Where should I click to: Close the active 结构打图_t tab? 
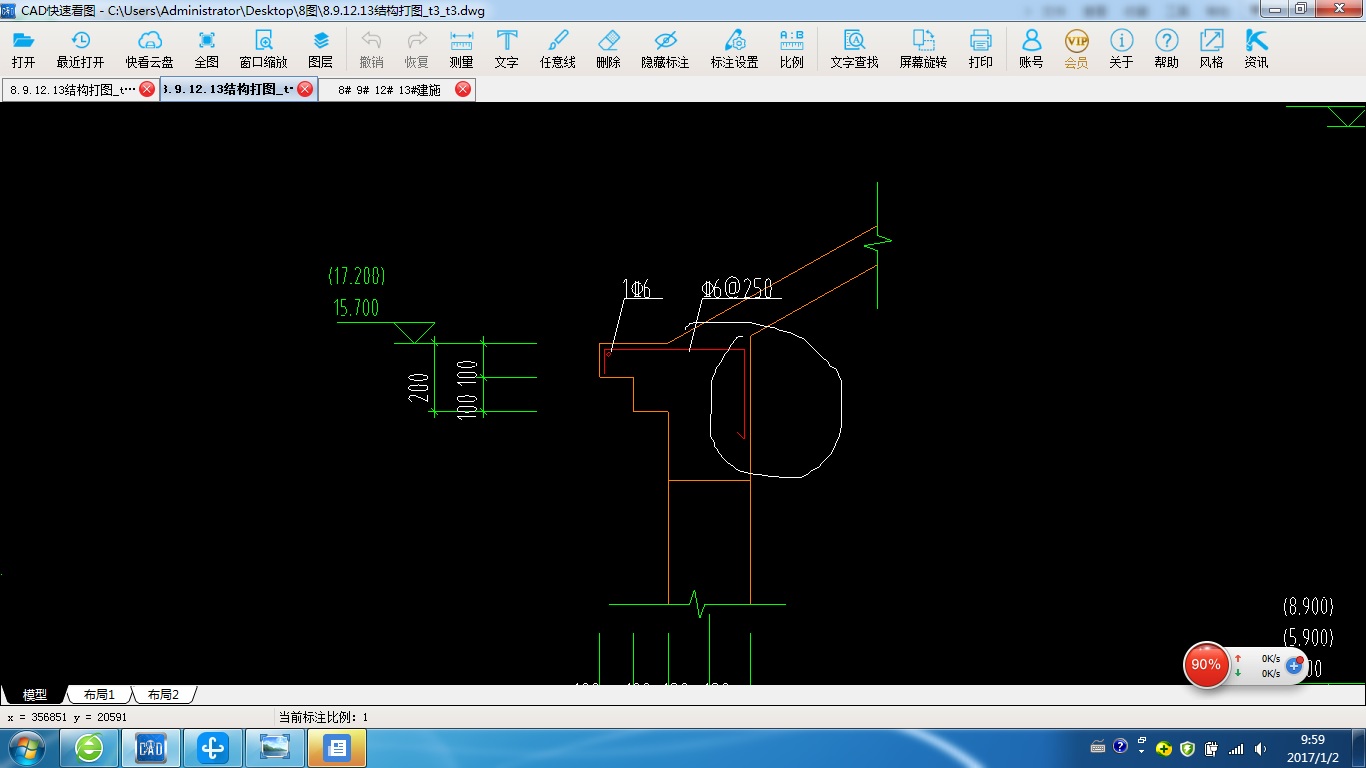pyautogui.click(x=305, y=89)
